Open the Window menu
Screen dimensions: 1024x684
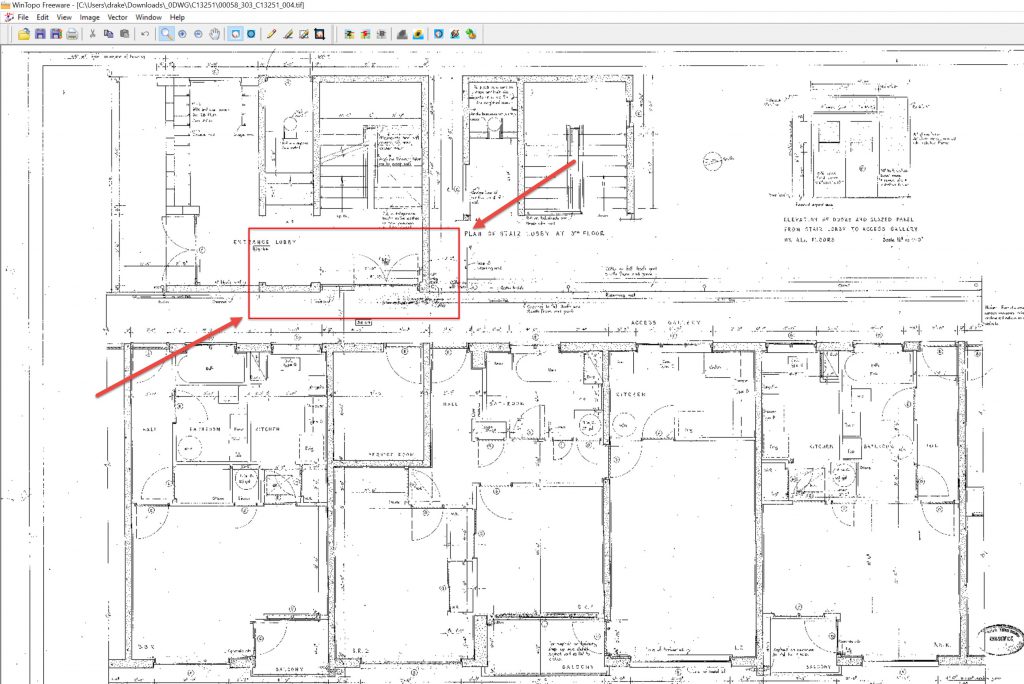click(x=148, y=18)
